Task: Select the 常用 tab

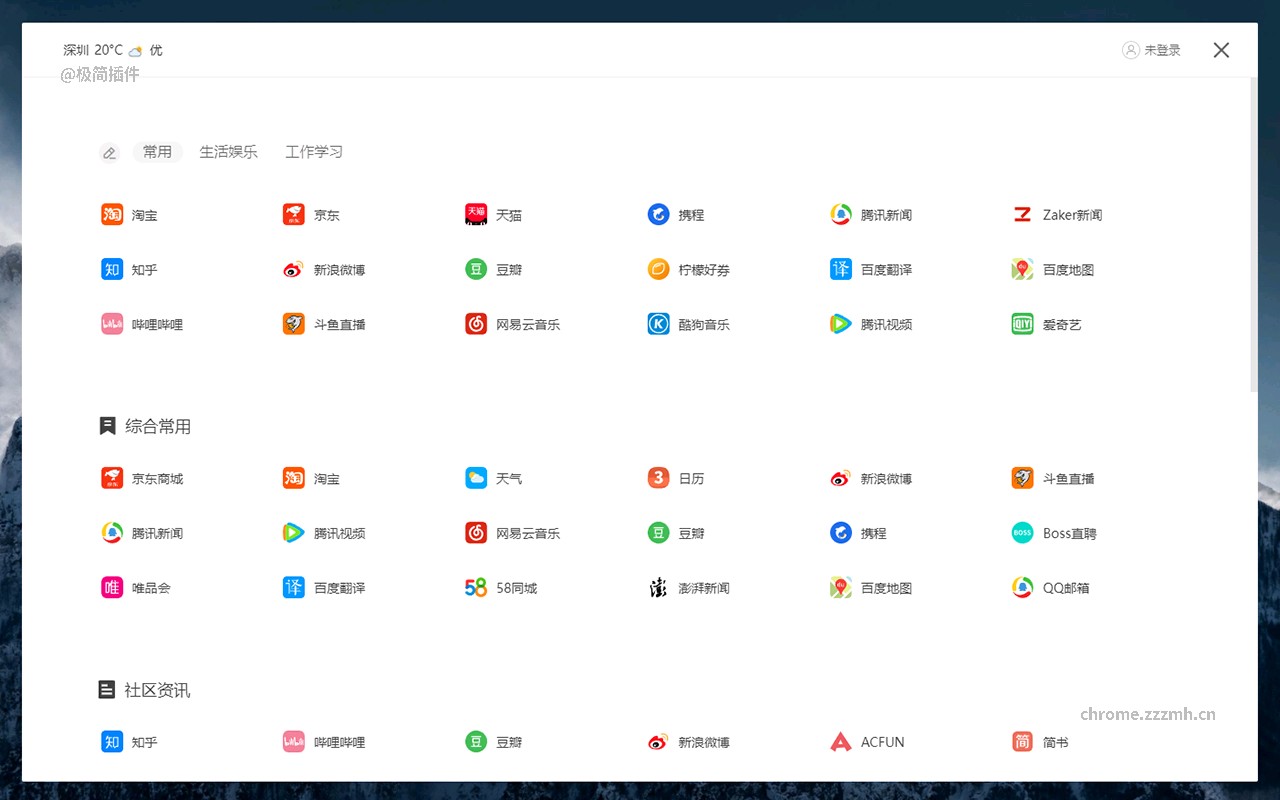Action: tap(157, 152)
